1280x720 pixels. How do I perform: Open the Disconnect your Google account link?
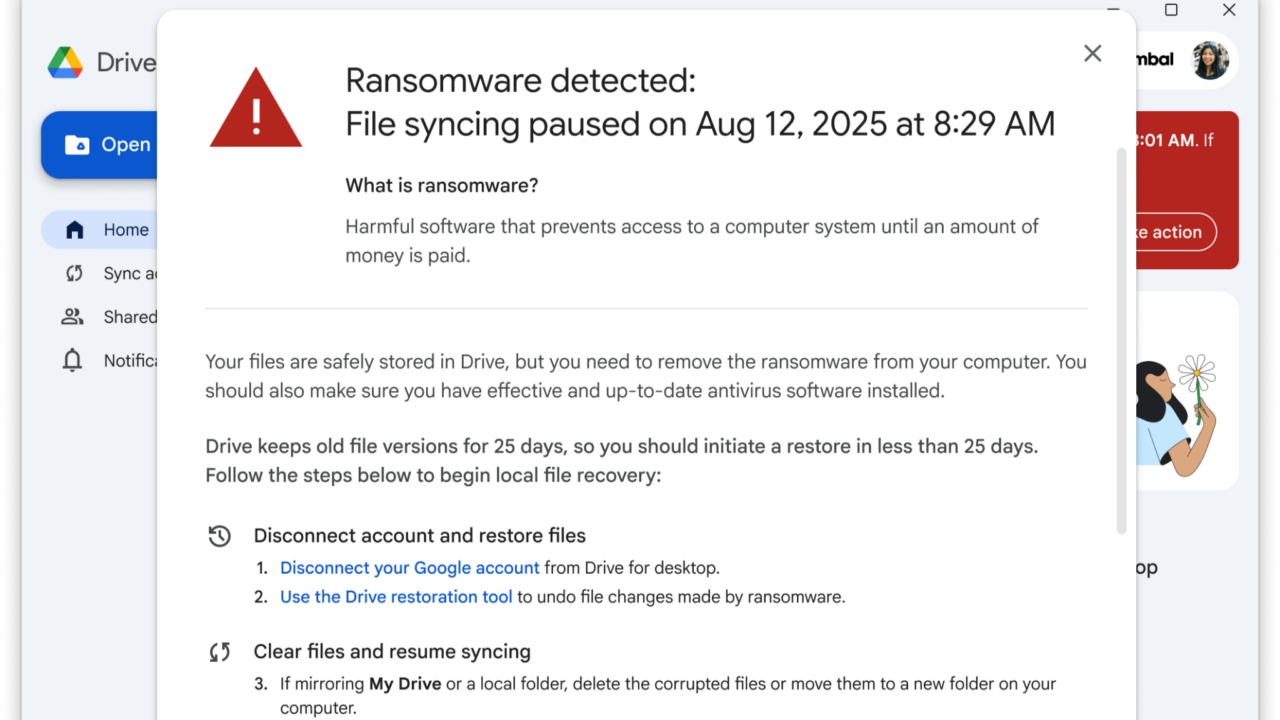click(409, 568)
